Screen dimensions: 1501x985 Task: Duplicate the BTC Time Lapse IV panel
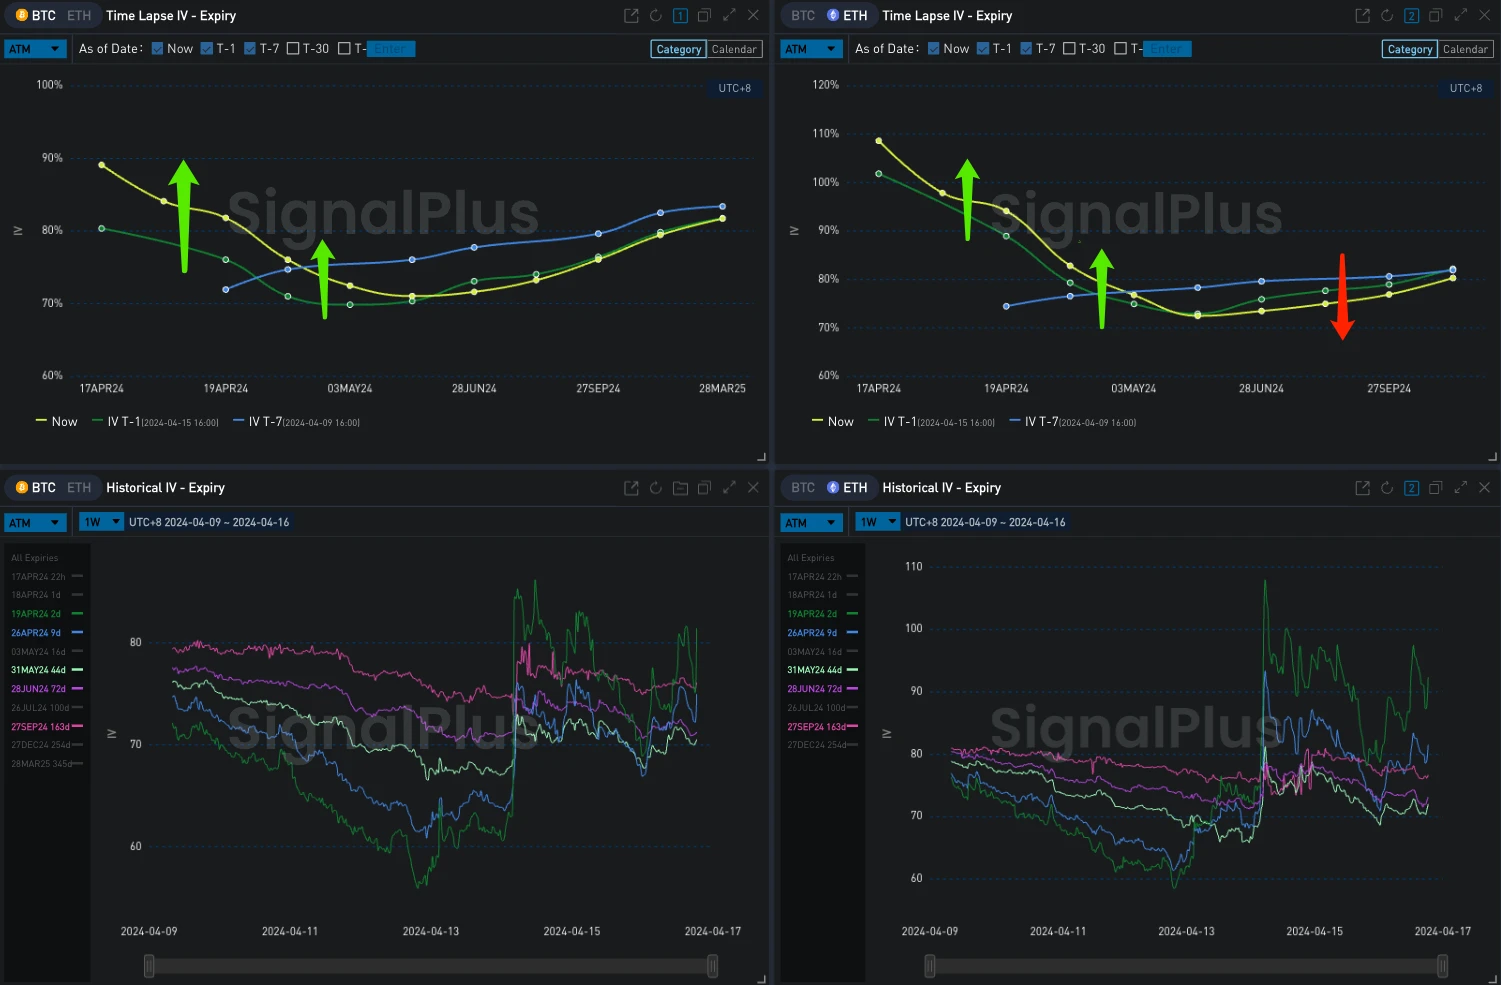point(705,15)
